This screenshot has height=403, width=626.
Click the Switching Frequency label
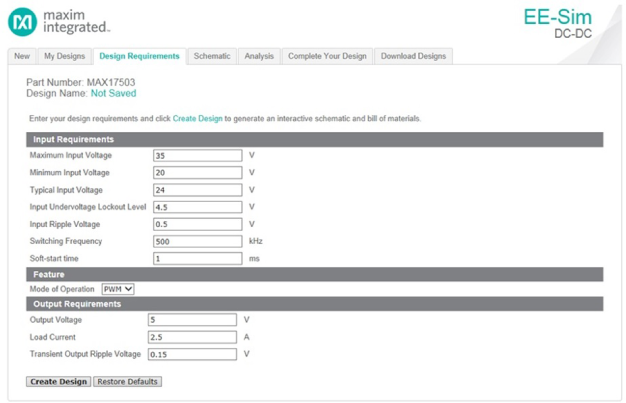(x=66, y=241)
